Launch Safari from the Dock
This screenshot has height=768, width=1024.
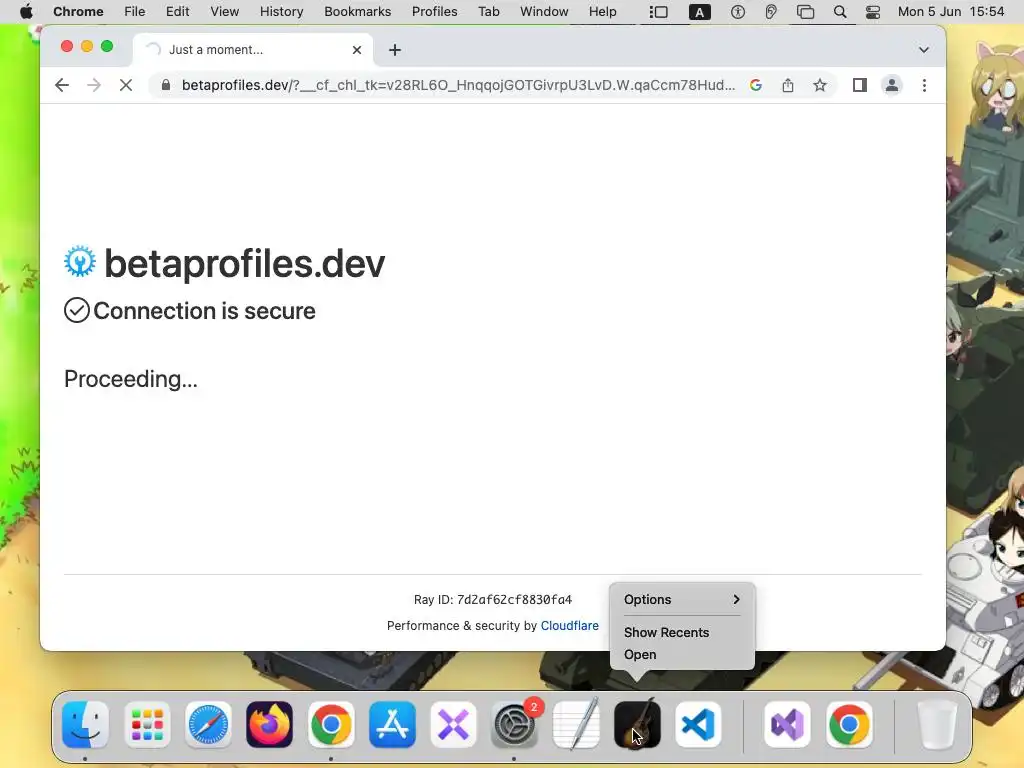tap(208, 724)
